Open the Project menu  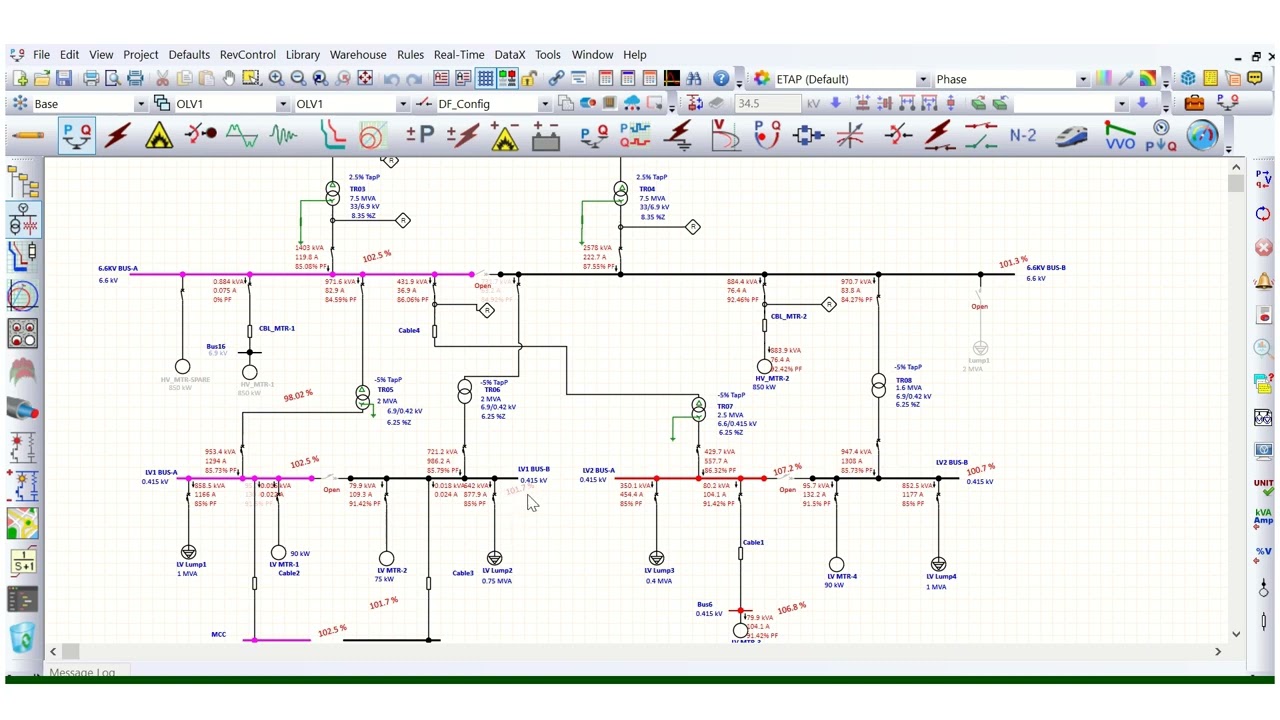[x=140, y=55]
